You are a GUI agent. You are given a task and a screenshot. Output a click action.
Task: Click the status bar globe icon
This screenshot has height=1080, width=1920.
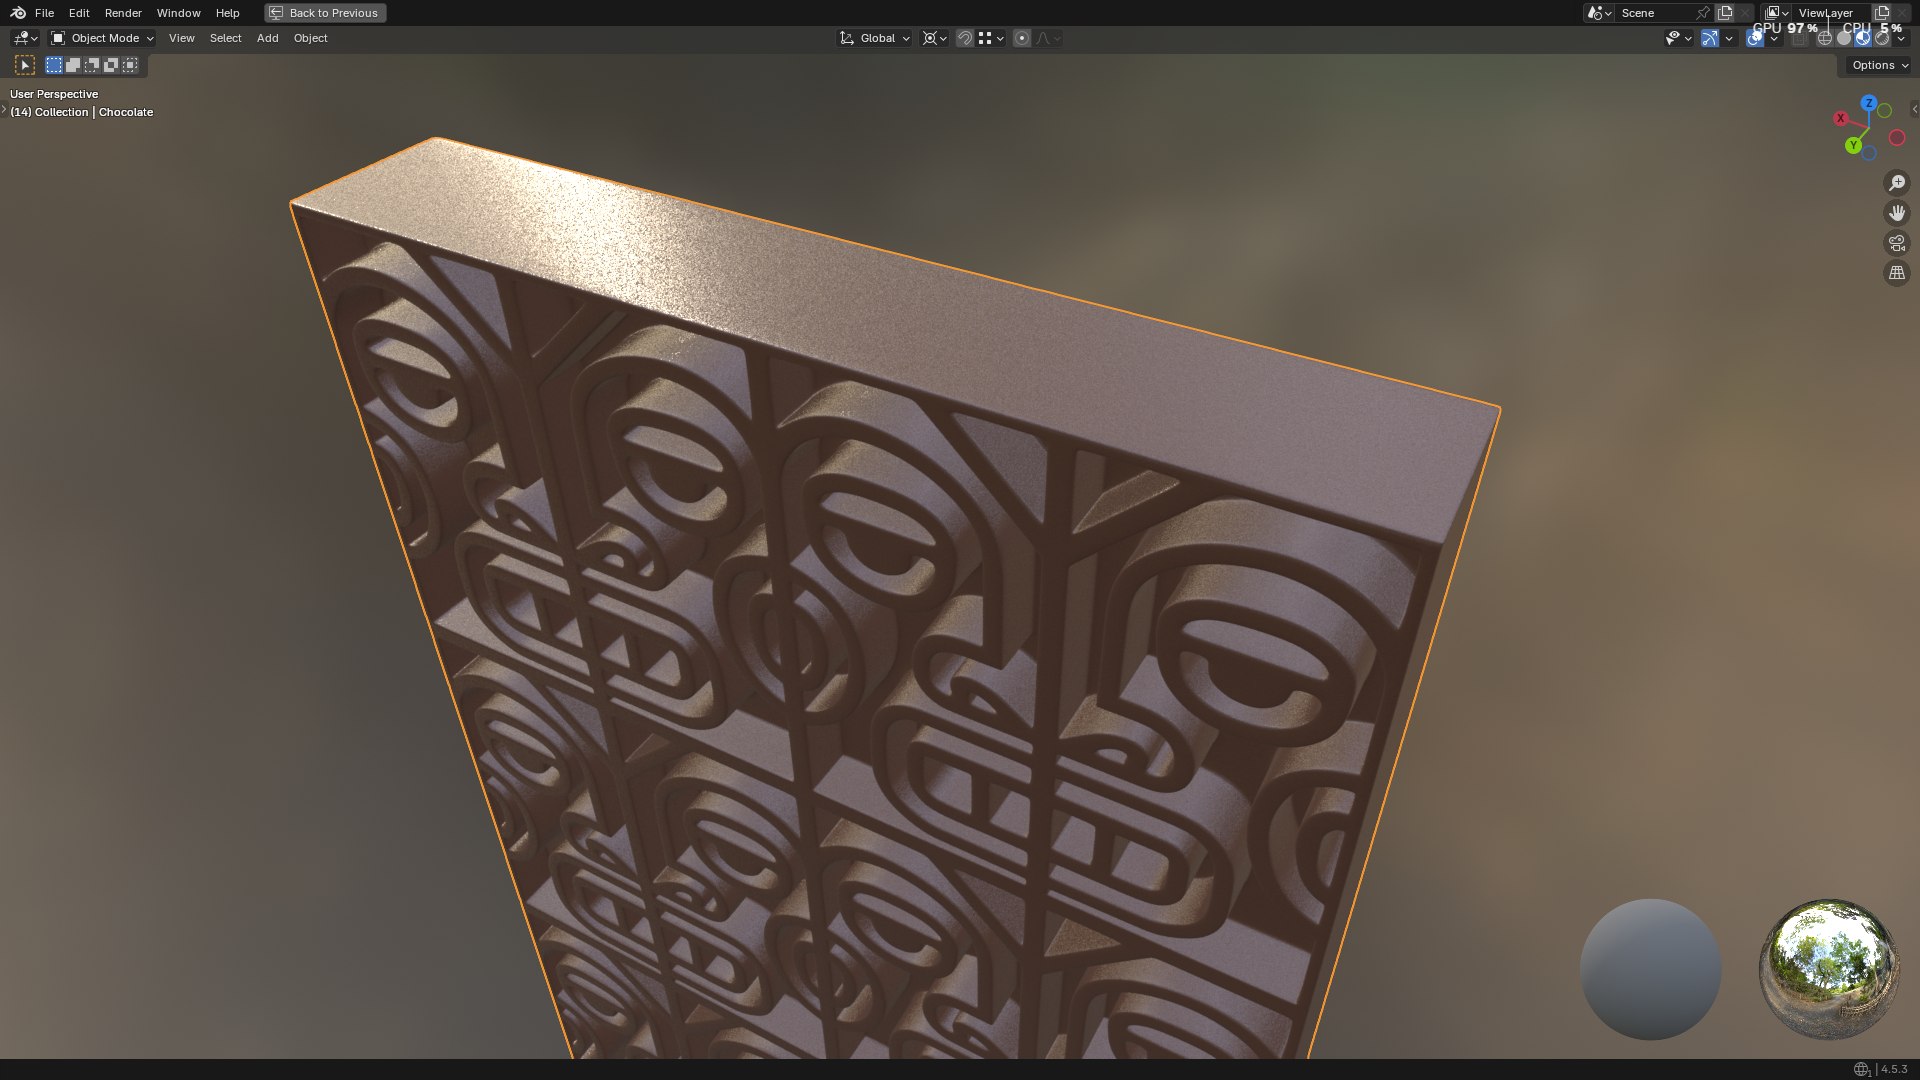(x=1861, y=1070)
